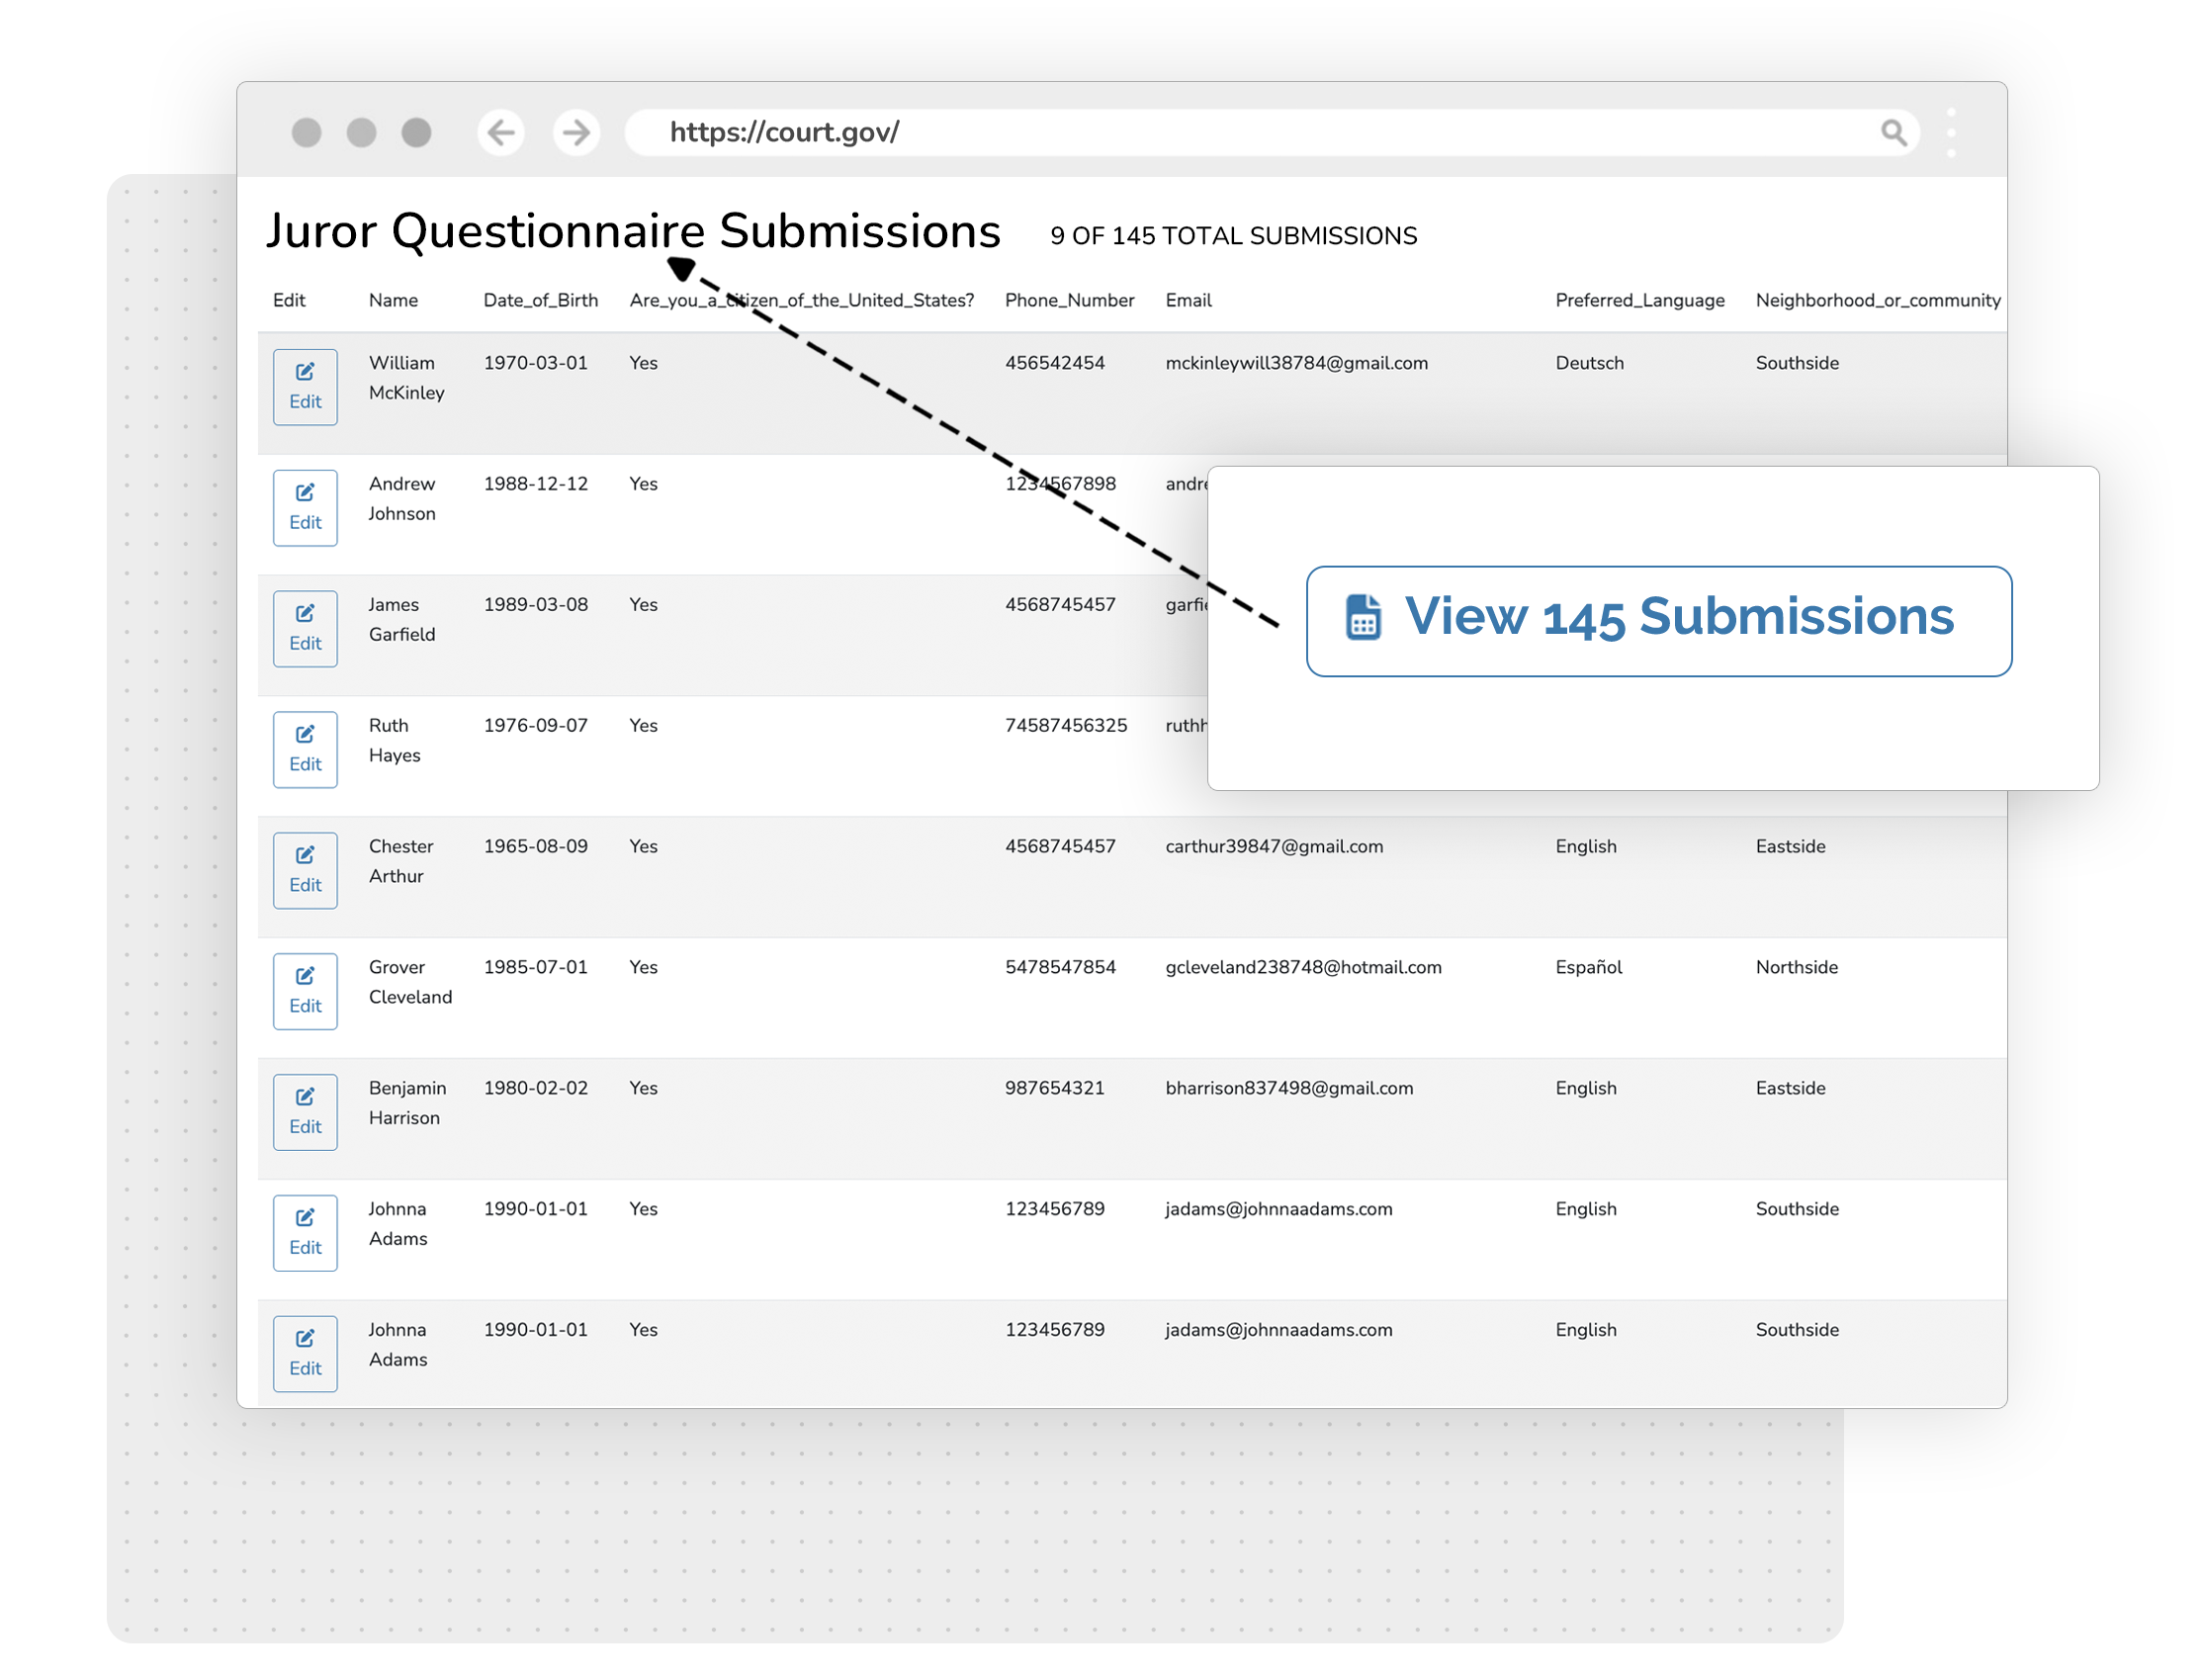Click the 9 OF 145 TOTAL SUBMISSIONS text
Viewport: 2203px width, 1680px height.
(1233, 236)
